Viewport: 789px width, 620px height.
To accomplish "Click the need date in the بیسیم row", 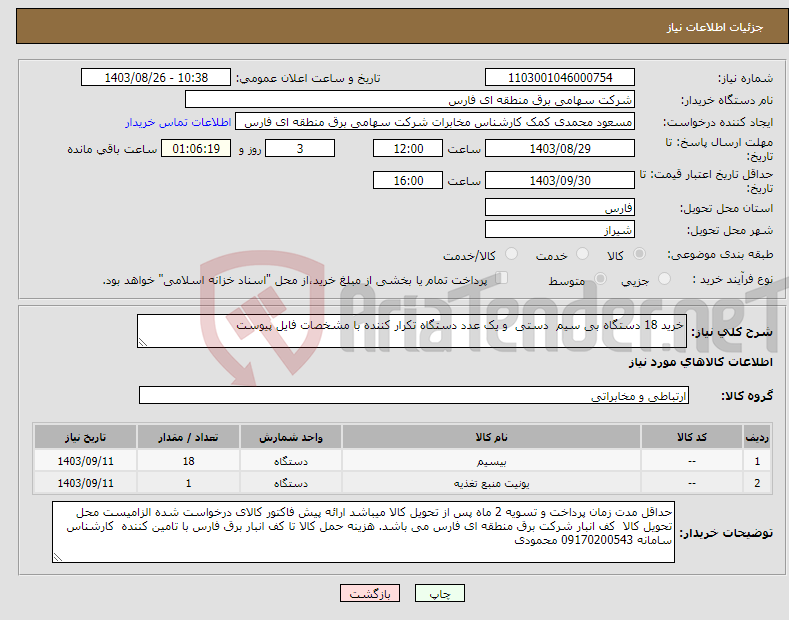I will coord(86,461).
